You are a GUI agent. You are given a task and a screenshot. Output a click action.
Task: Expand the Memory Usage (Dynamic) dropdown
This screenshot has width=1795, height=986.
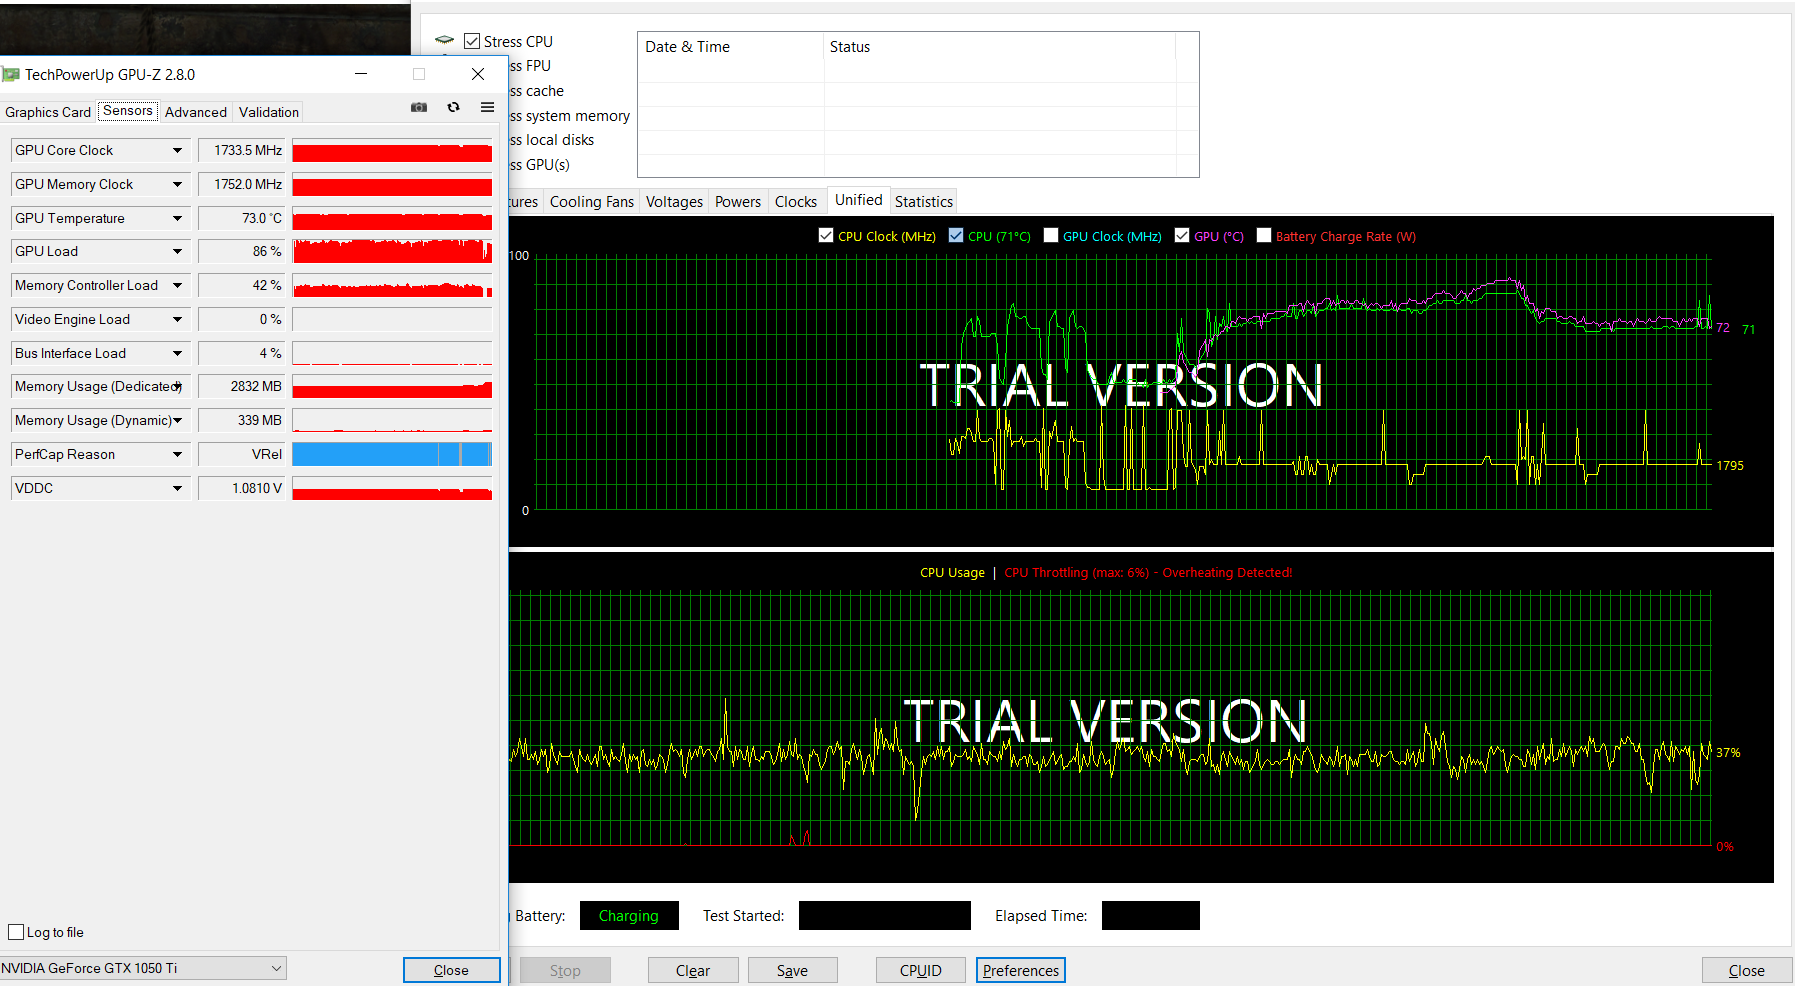coord(177,420)
